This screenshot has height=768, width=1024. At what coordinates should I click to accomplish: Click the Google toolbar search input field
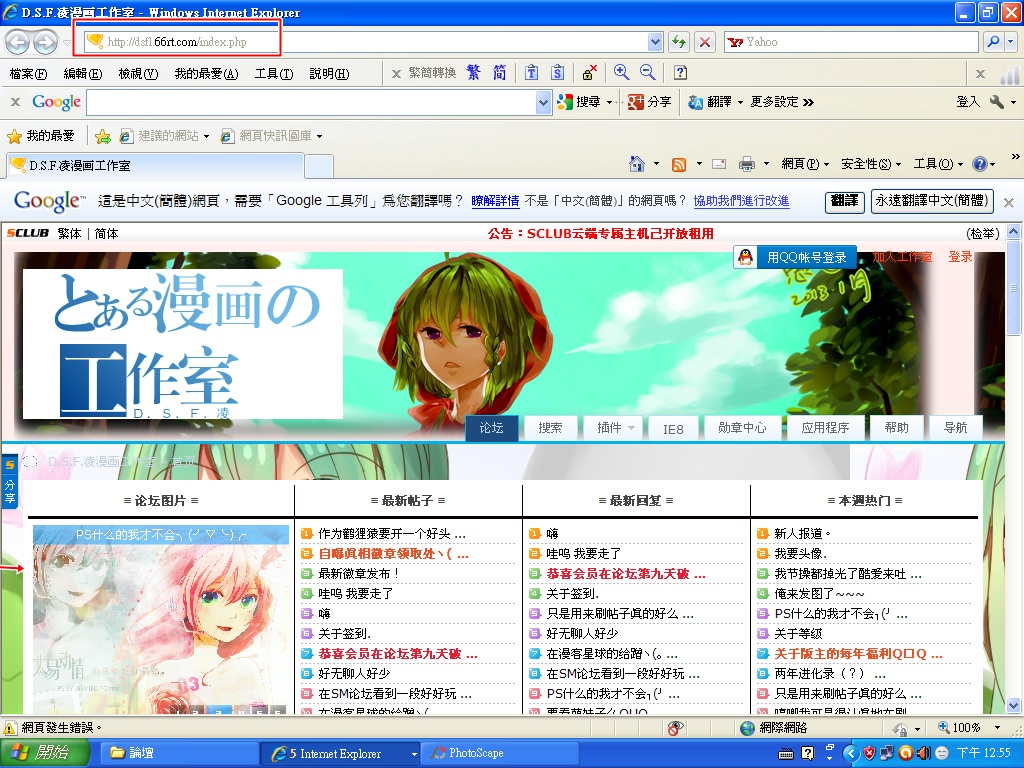click(311, 102)
